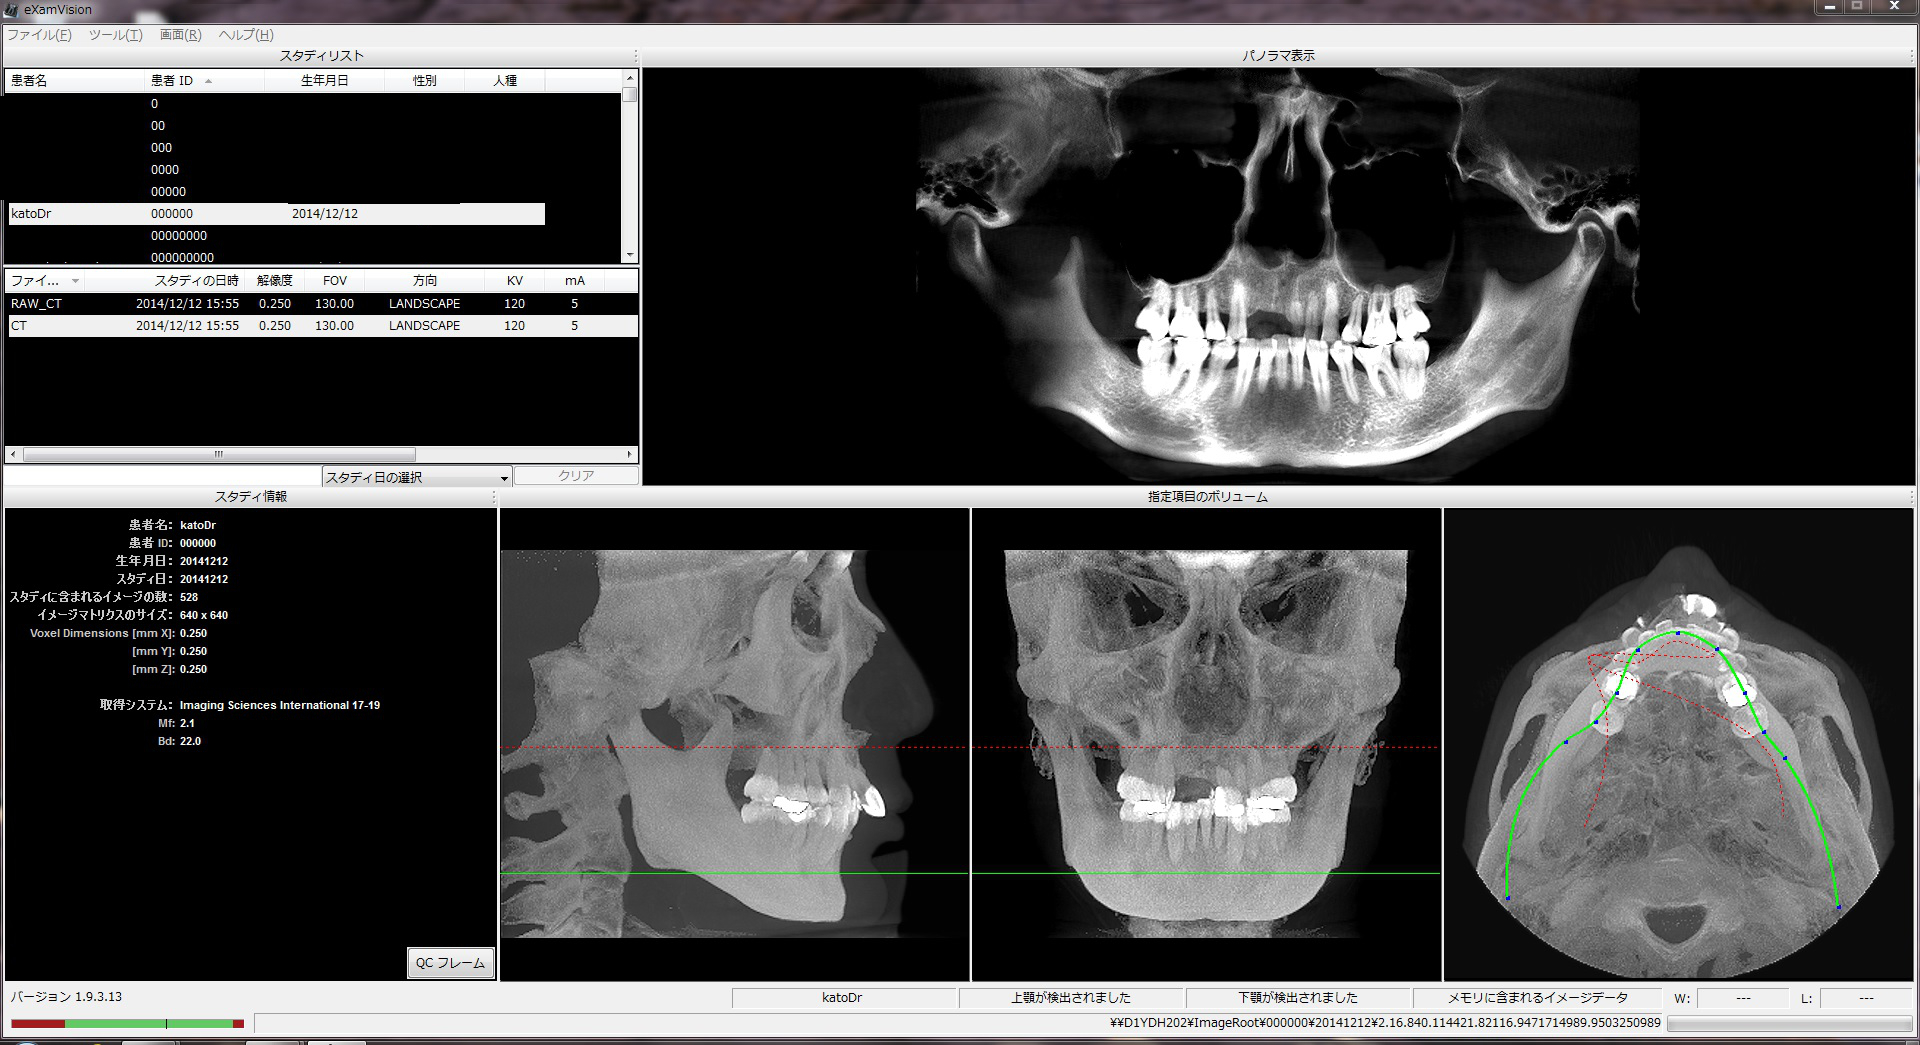The image size is (1920, 1045).
Task: Open the ファイル(F) menu
Action: (39, 35)
